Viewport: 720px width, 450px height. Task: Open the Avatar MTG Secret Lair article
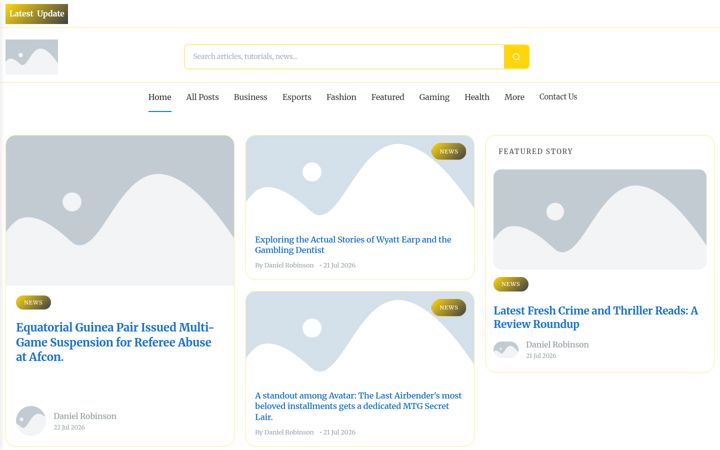pyautogui.click(x=358, y=406)
